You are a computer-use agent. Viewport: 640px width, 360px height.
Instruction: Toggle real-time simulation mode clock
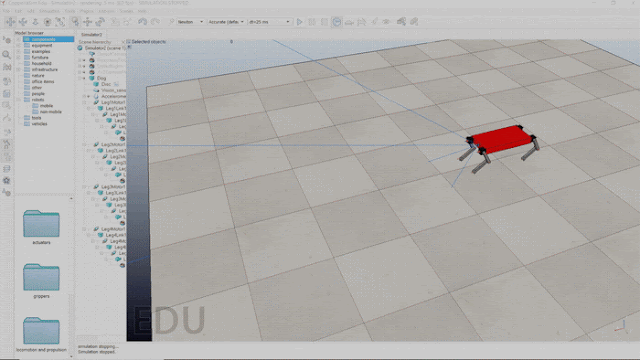point(337,22)
